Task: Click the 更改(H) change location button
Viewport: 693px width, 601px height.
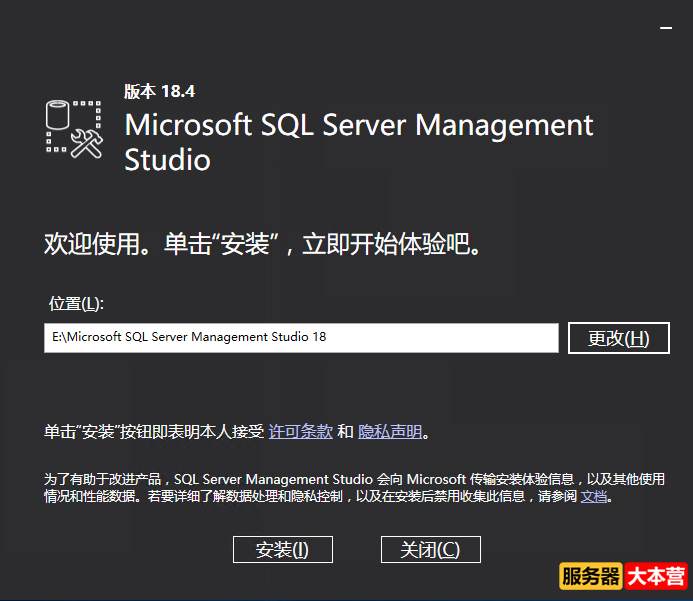Action: pyautogui.click(x=619, y=338)
